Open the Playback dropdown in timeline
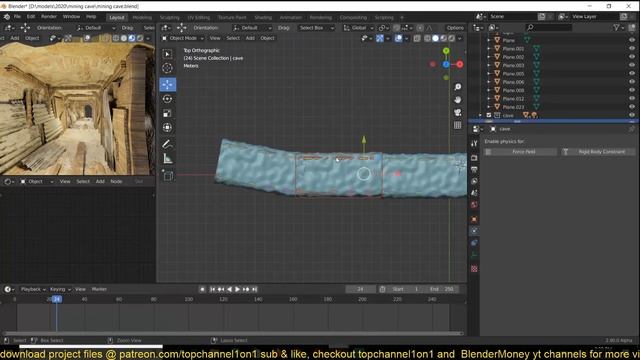The width and height of the screenshot is (640, 360). [x=33, y=289]
